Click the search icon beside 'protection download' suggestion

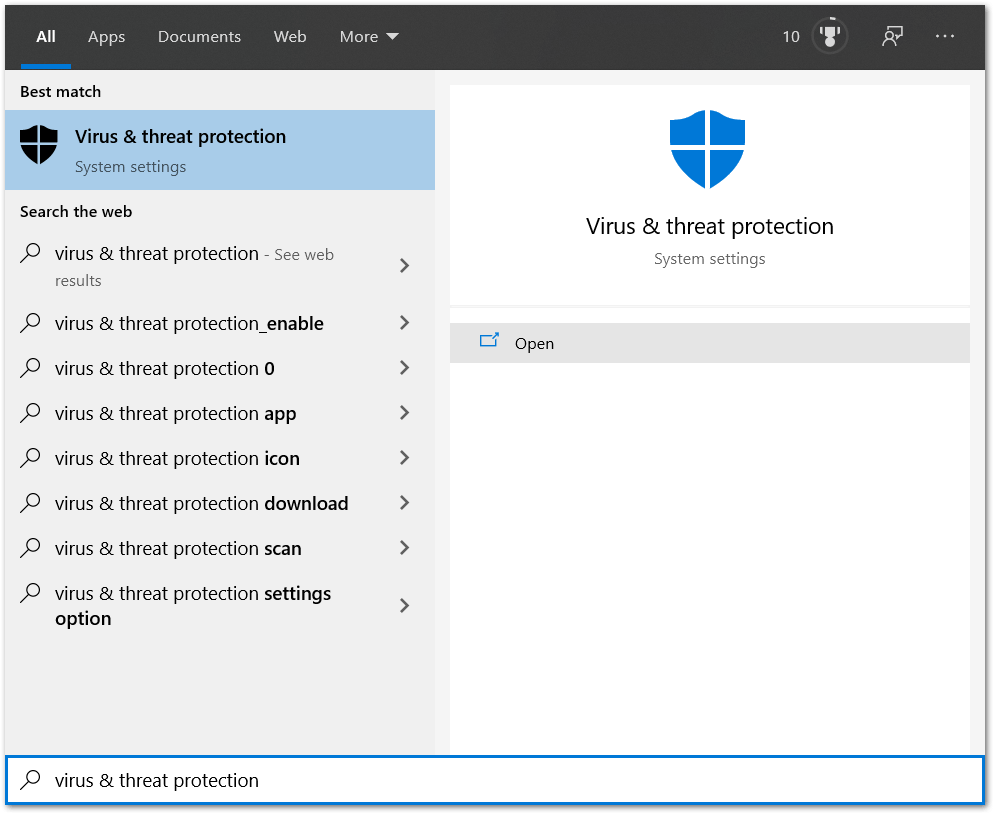click(x=30, y=503)
